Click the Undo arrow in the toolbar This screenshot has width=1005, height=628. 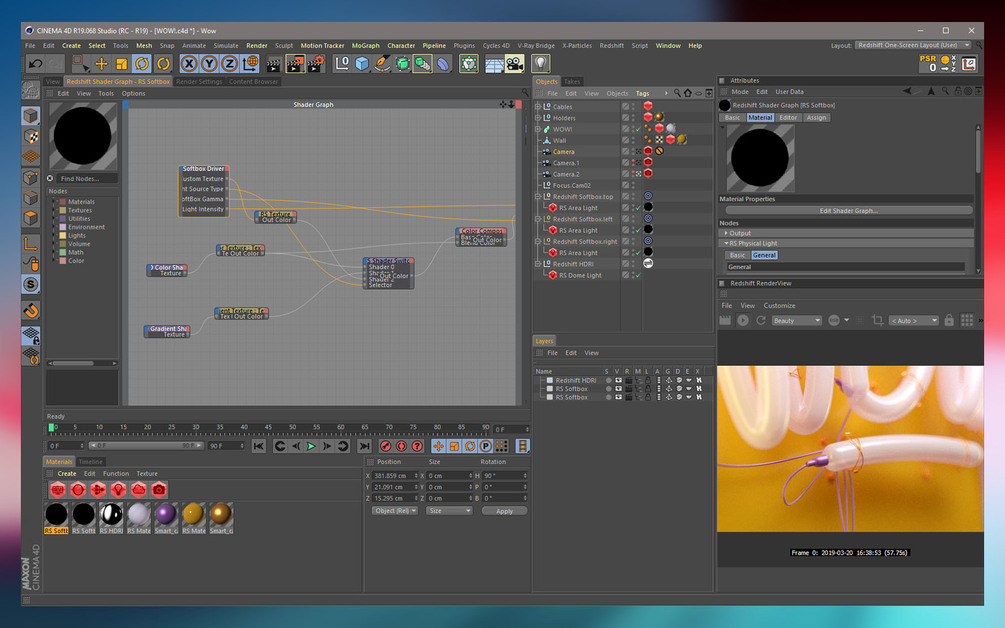(35, 63)
